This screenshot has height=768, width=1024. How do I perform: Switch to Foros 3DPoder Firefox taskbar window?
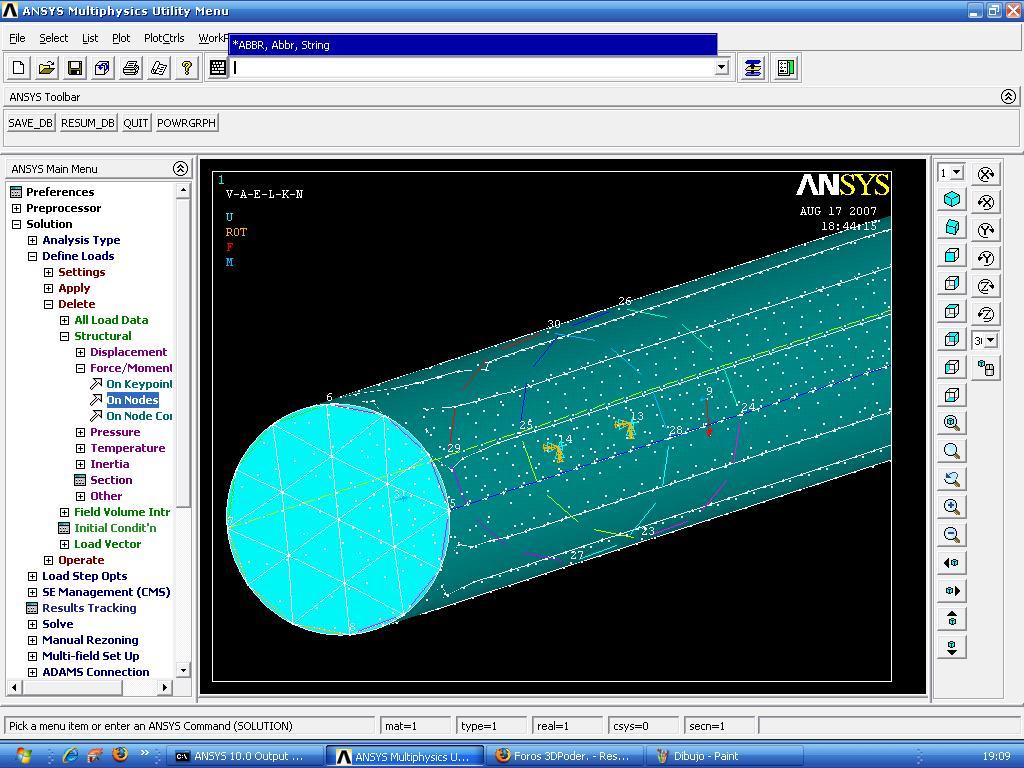pyautogui.click(x=564, y=756)
